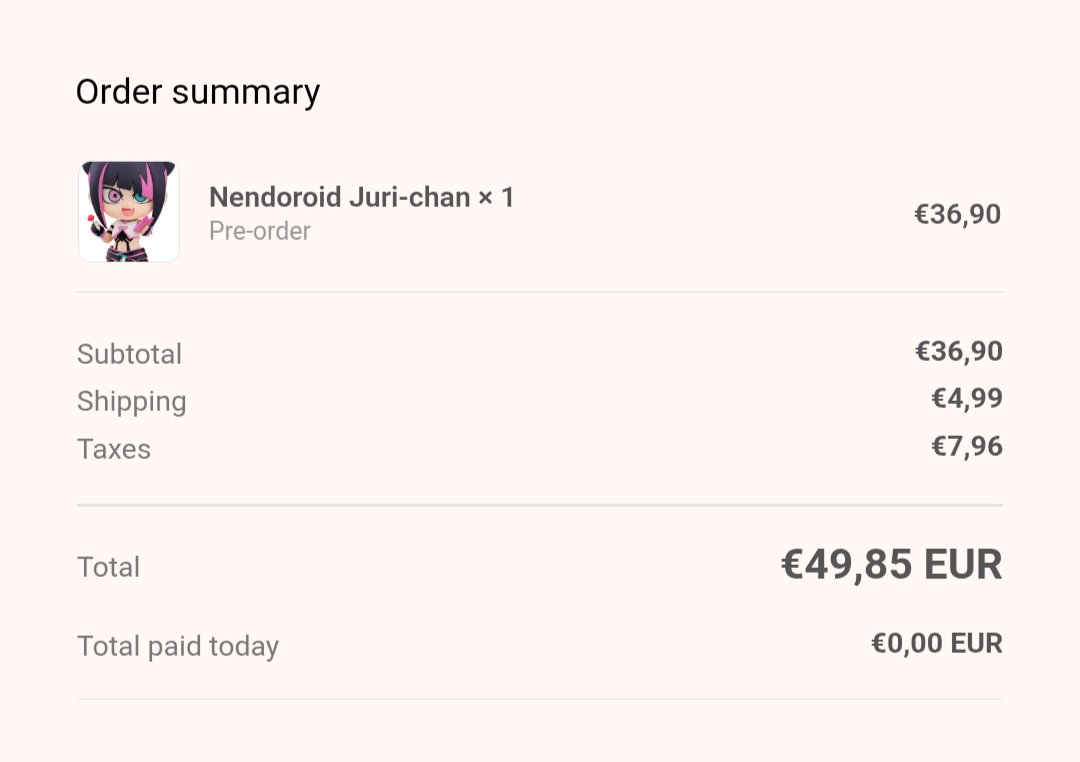Select the Pre-order label under the product
The height and width of the screenshot is (762, 1080).
click(x=260, y=231)
